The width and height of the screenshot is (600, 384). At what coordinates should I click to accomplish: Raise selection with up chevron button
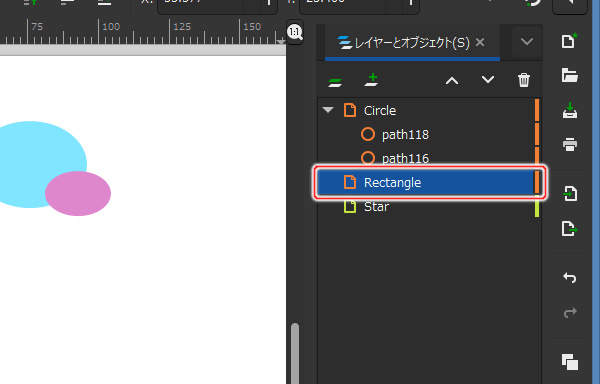click(452, 81)
